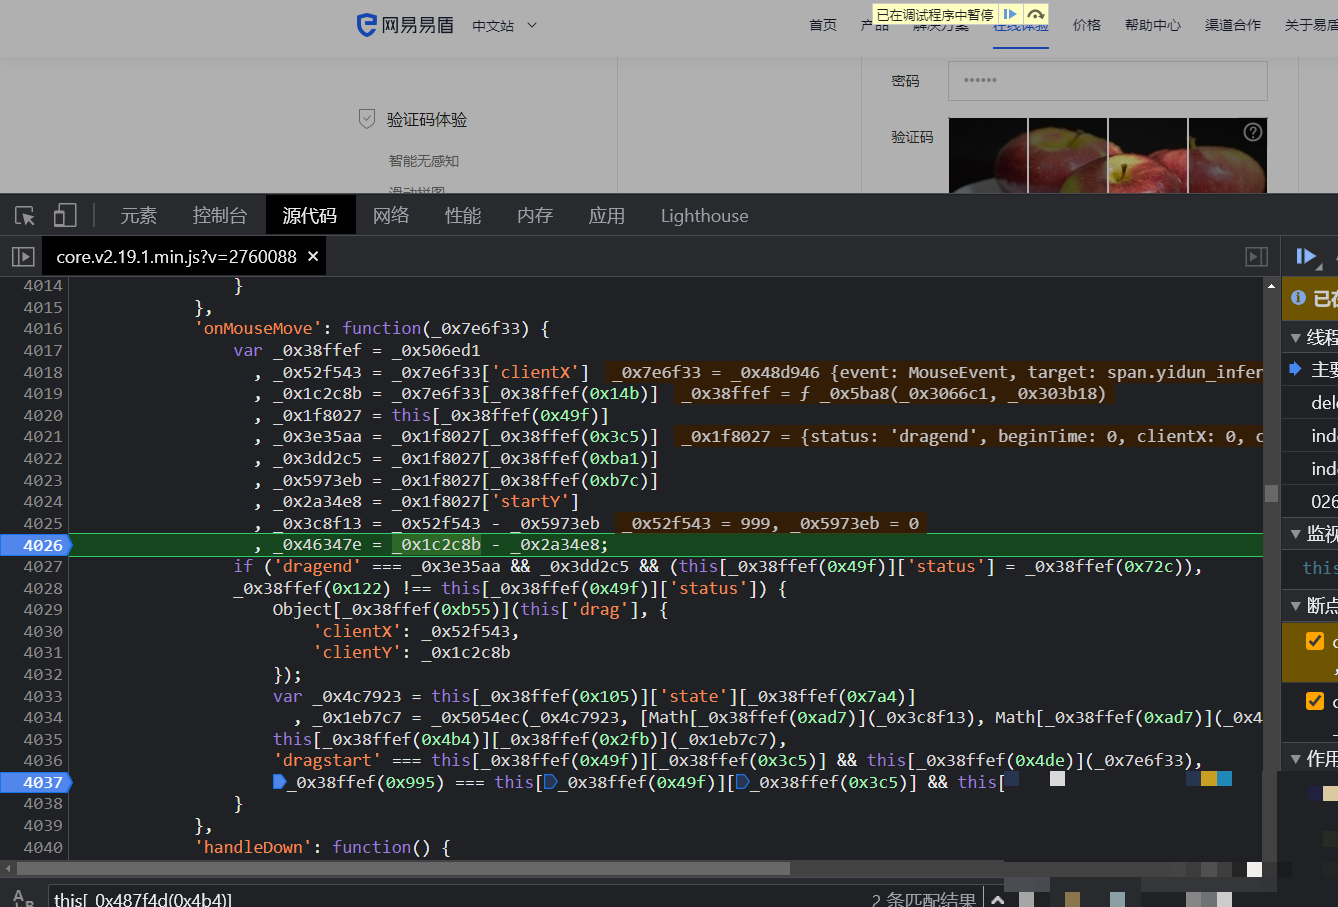The height and width of the screenshot is (907, 1338).
Task: Click the inspect element picker icon
Action: coord(25,216)
